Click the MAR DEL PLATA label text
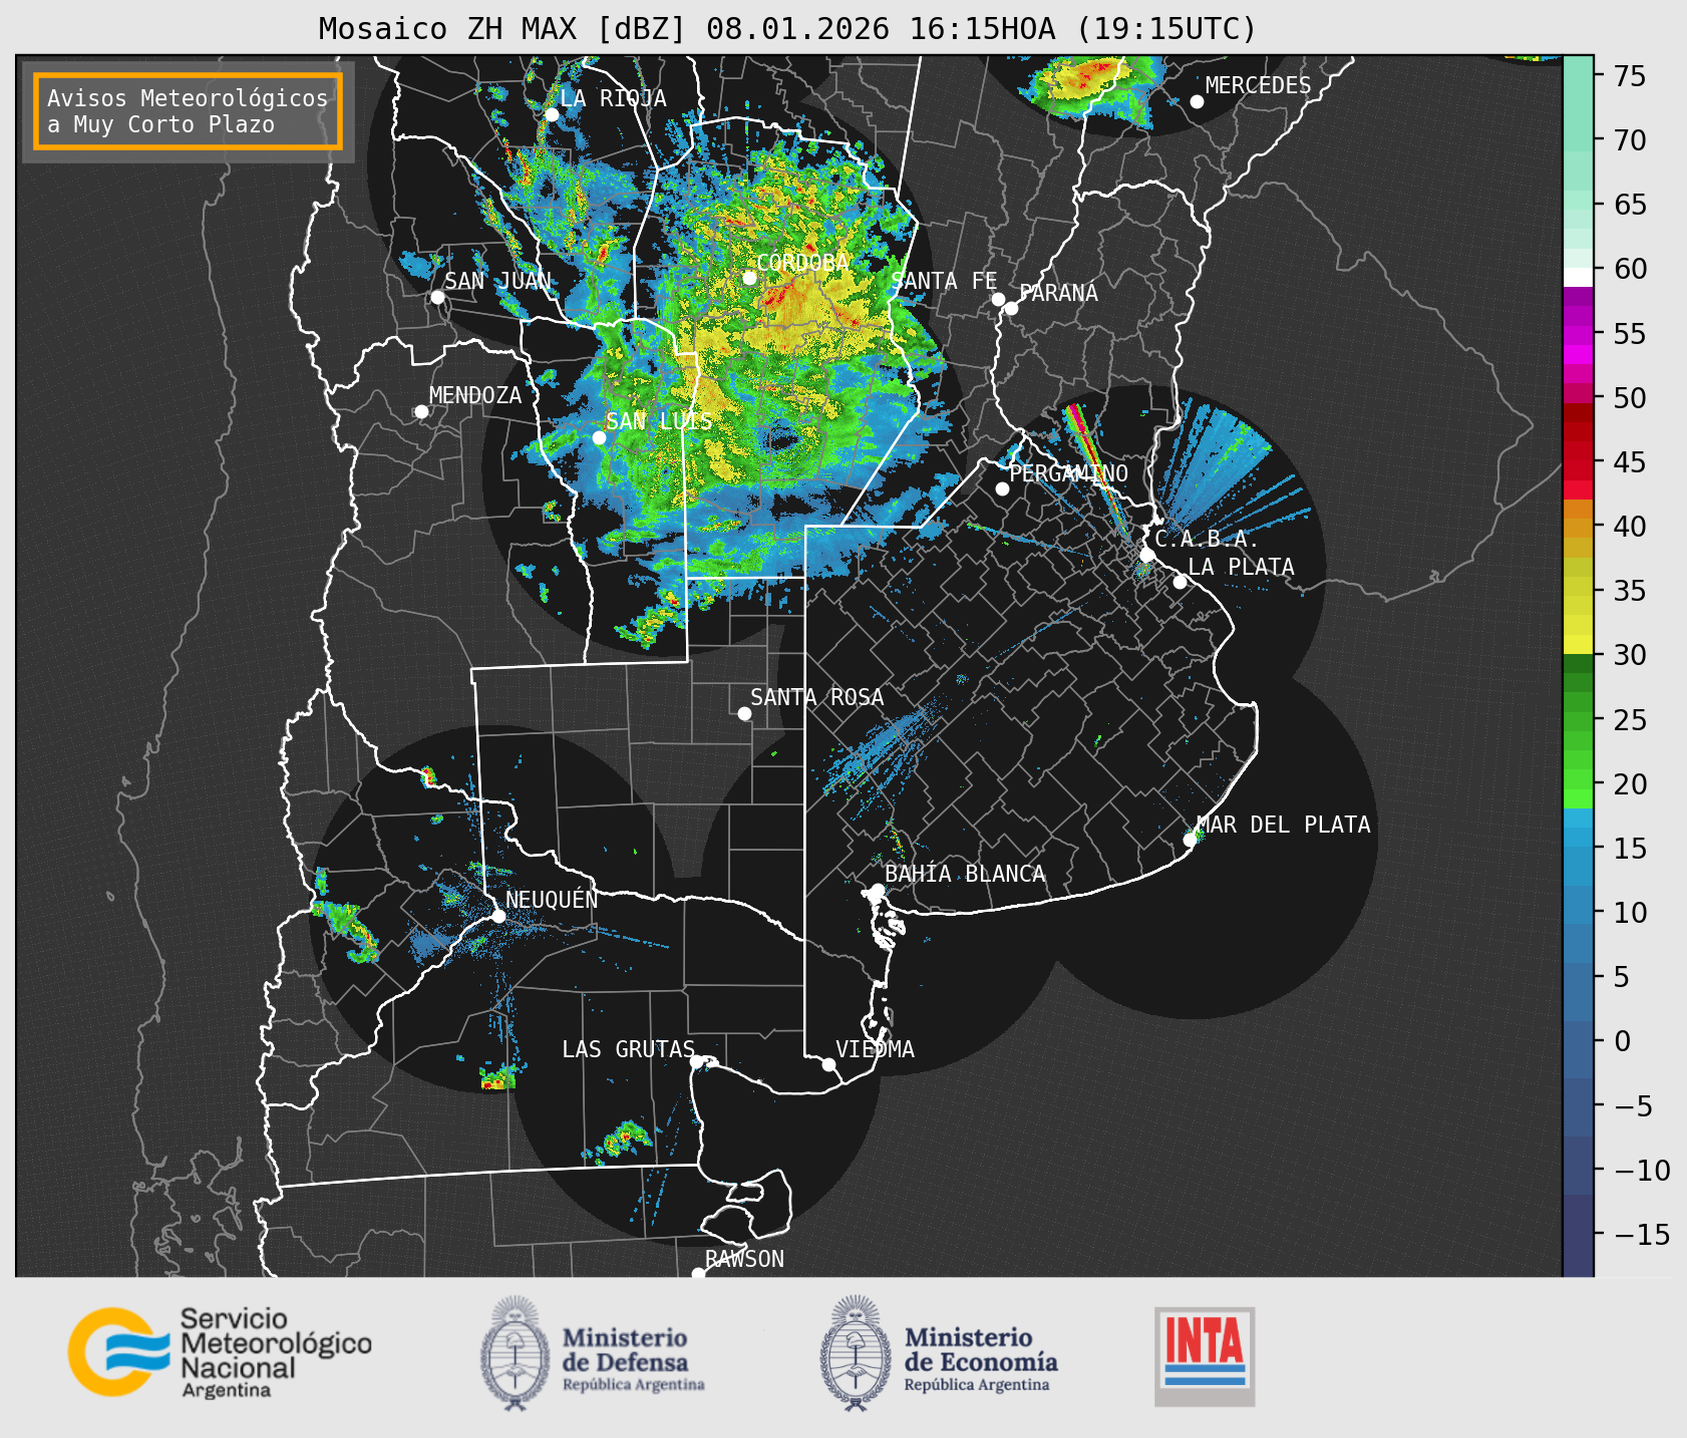This screenshot has height=1438, width=1687. tap(1283, 824)
